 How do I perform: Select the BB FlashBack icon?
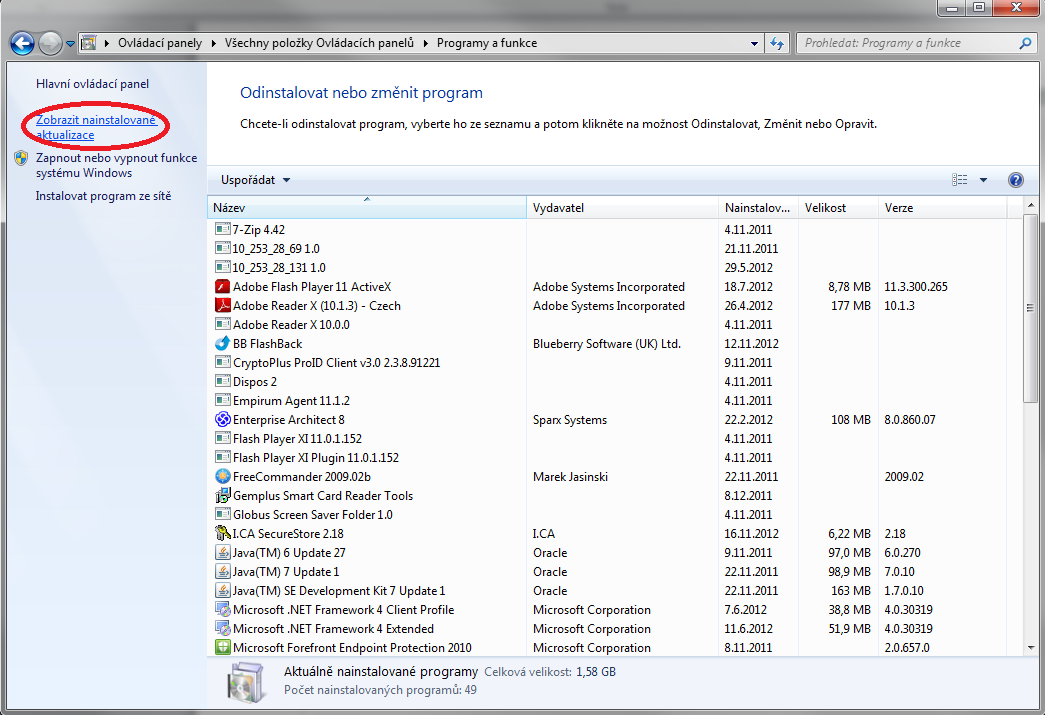coord(223,343)
